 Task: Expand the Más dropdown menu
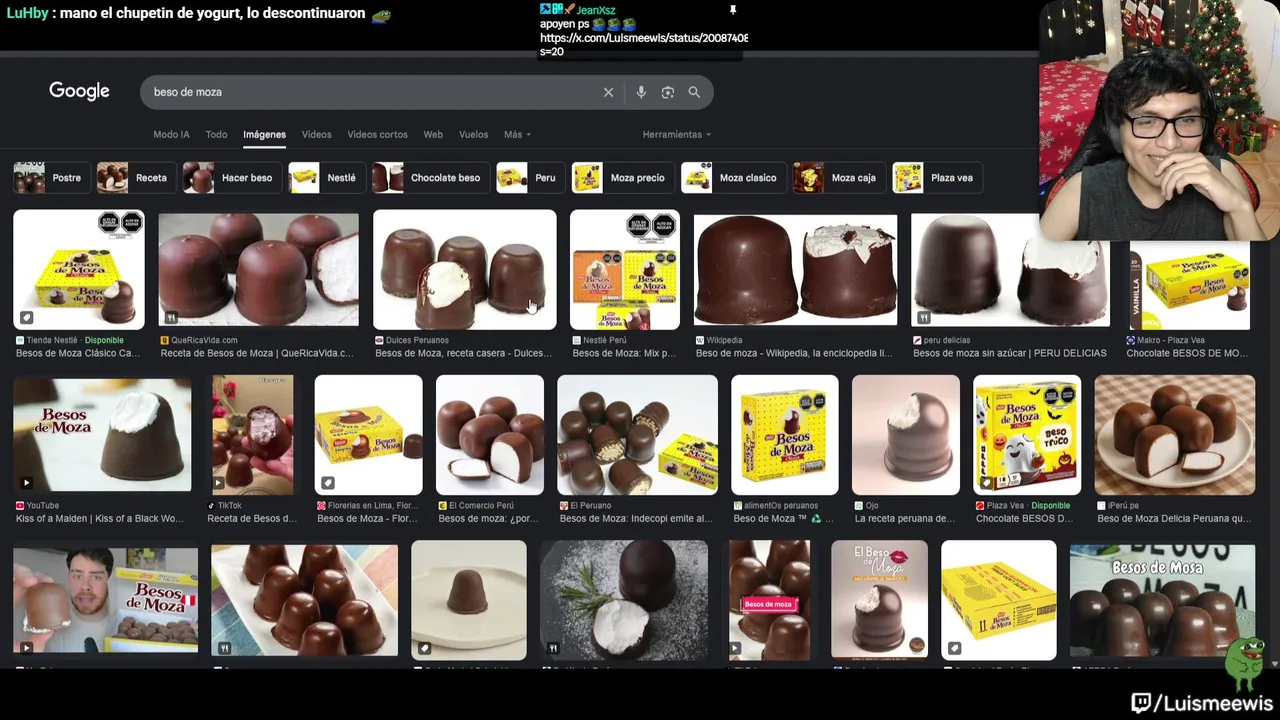pyautogui.click(x=517, y=134)
